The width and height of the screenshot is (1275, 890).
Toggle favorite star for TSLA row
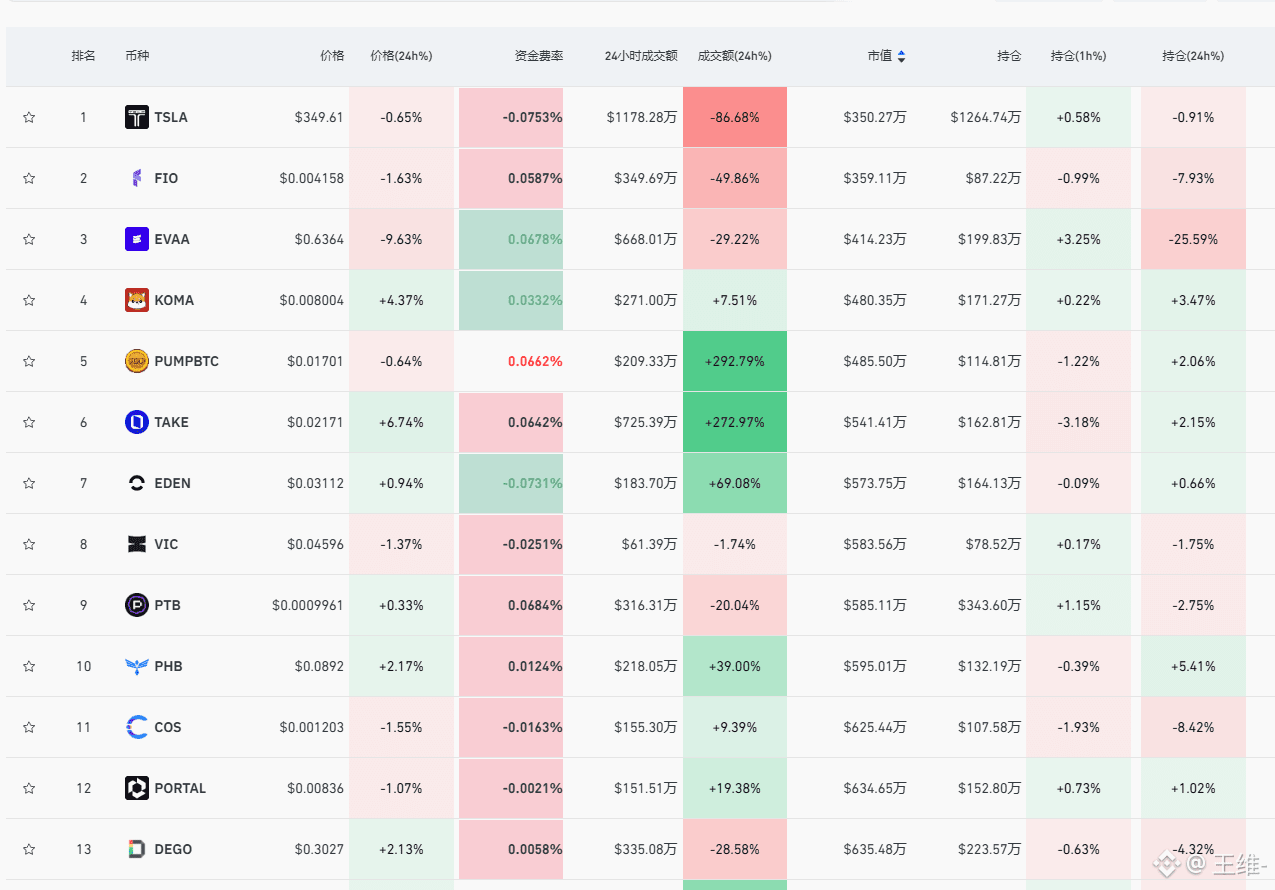coord(29,117)
